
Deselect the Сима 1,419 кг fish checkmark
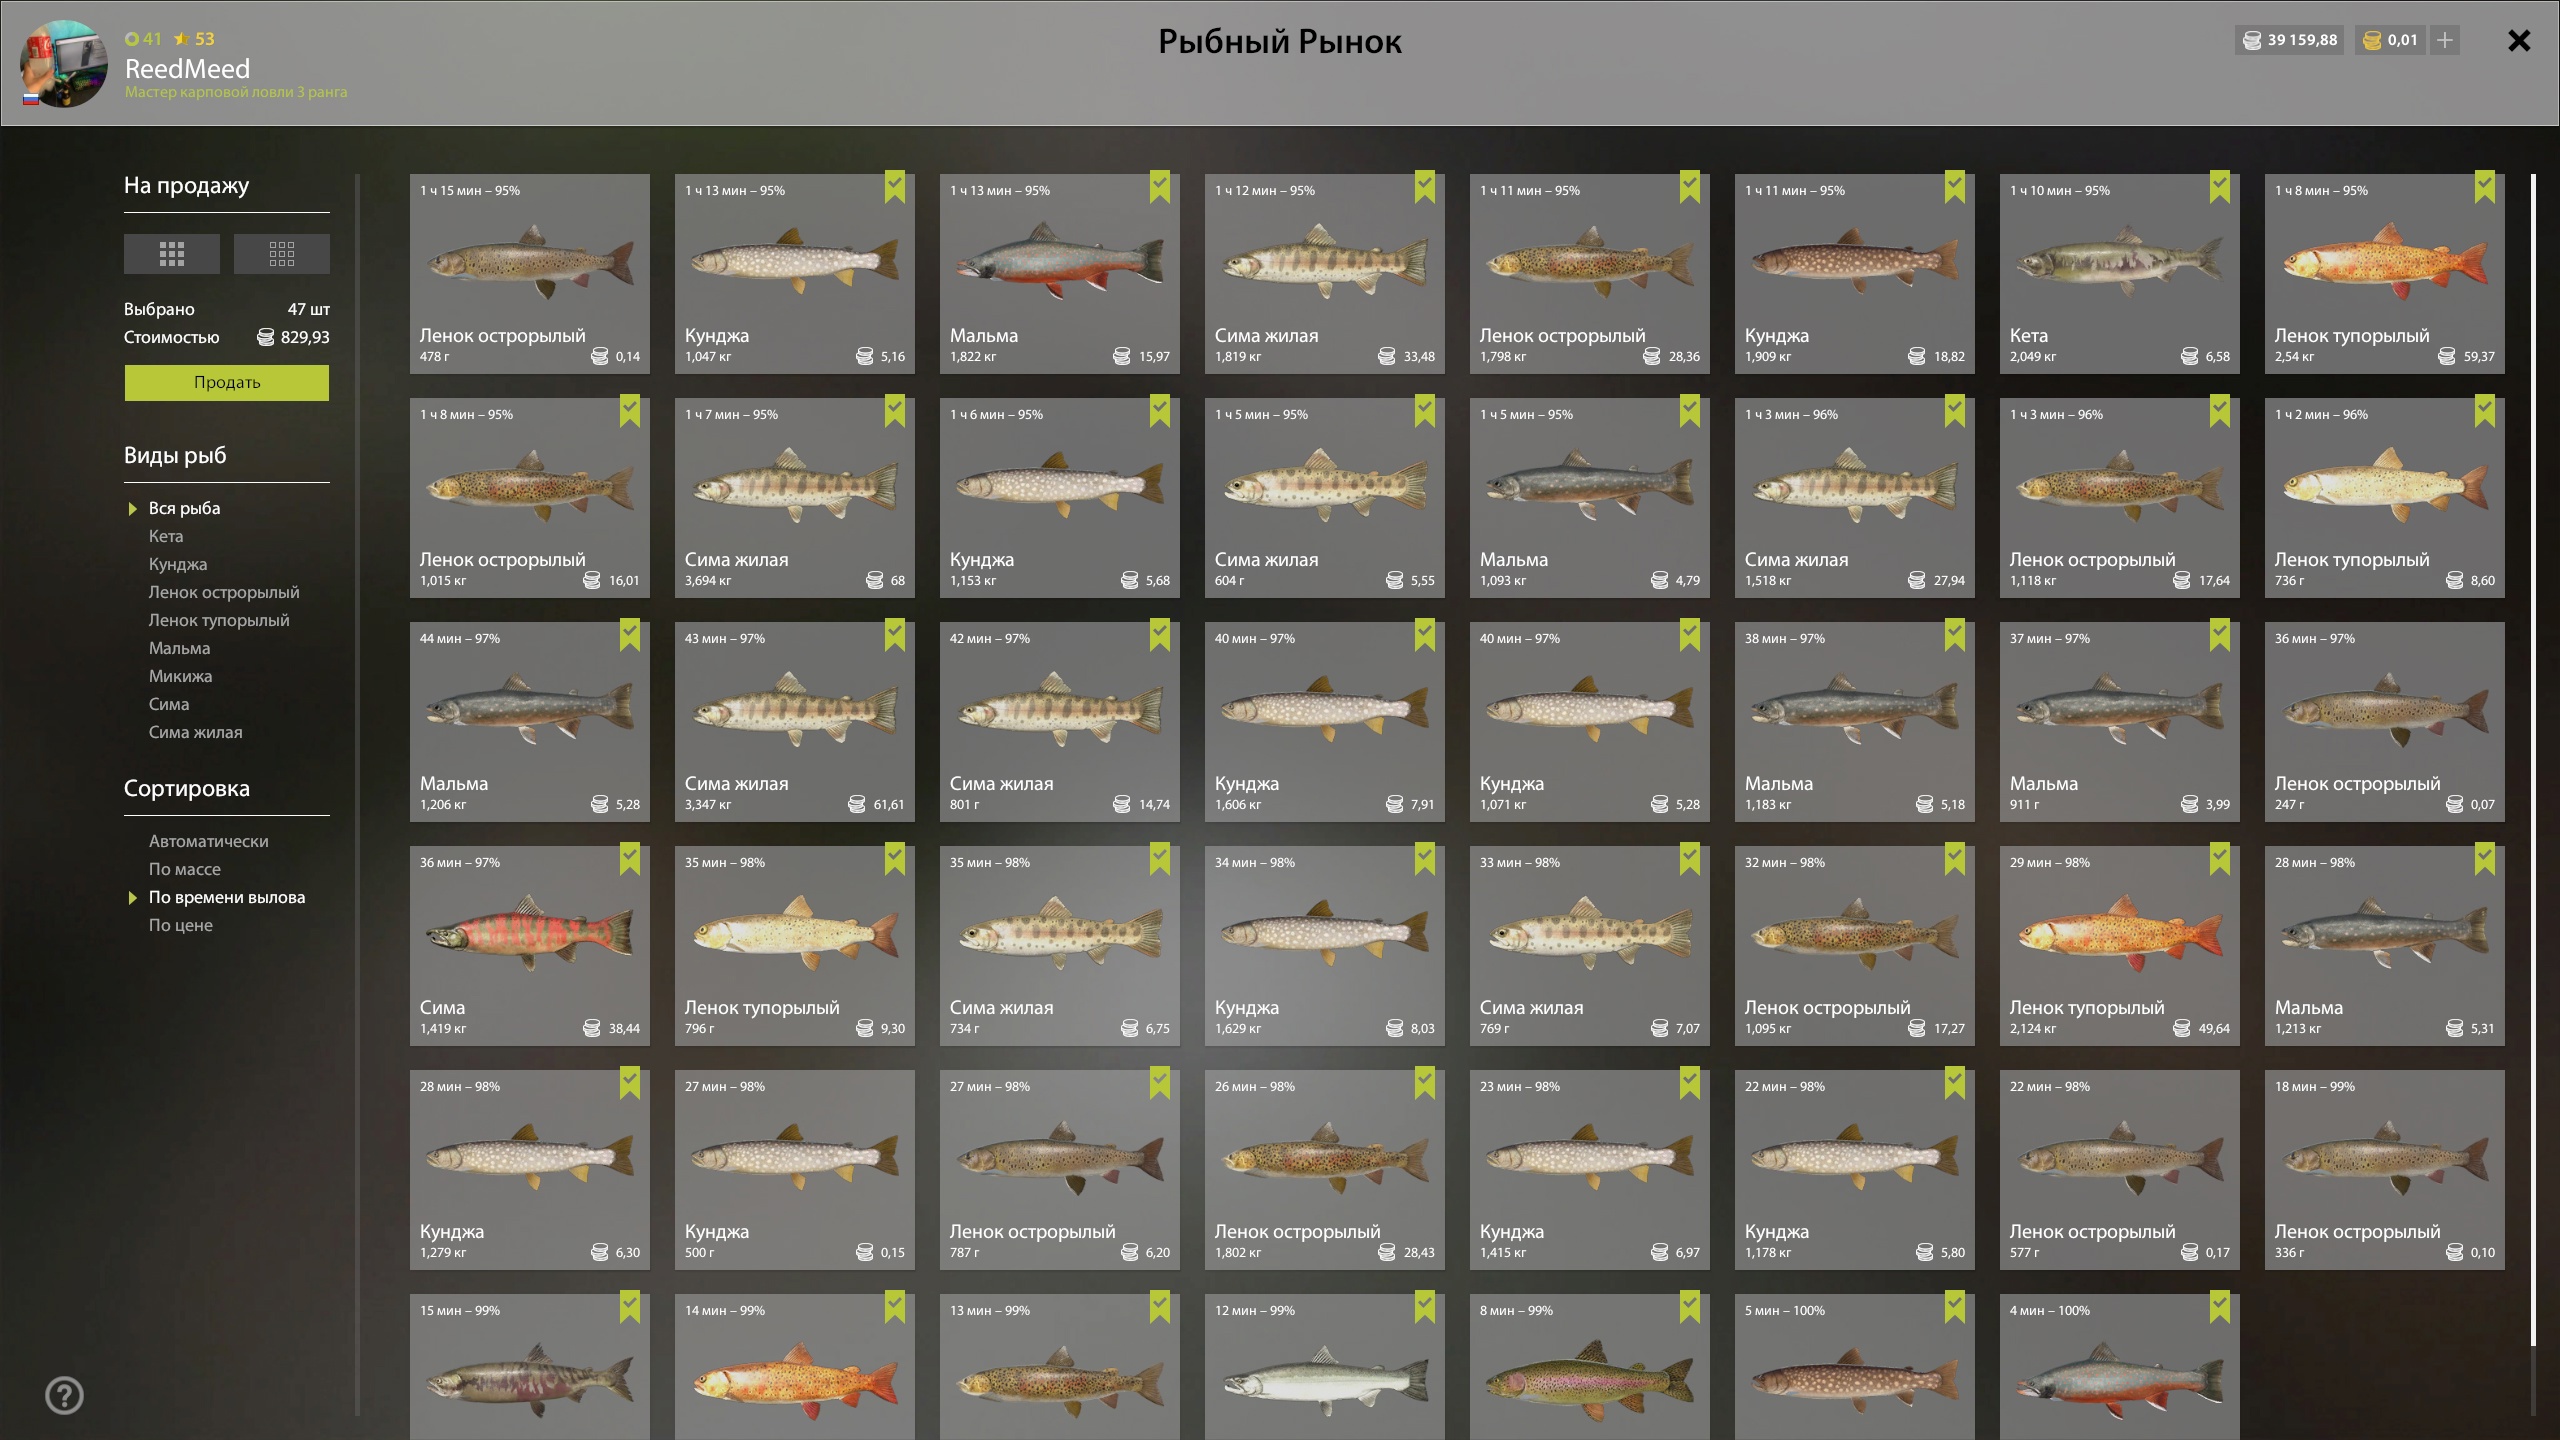tap(630, 859)
